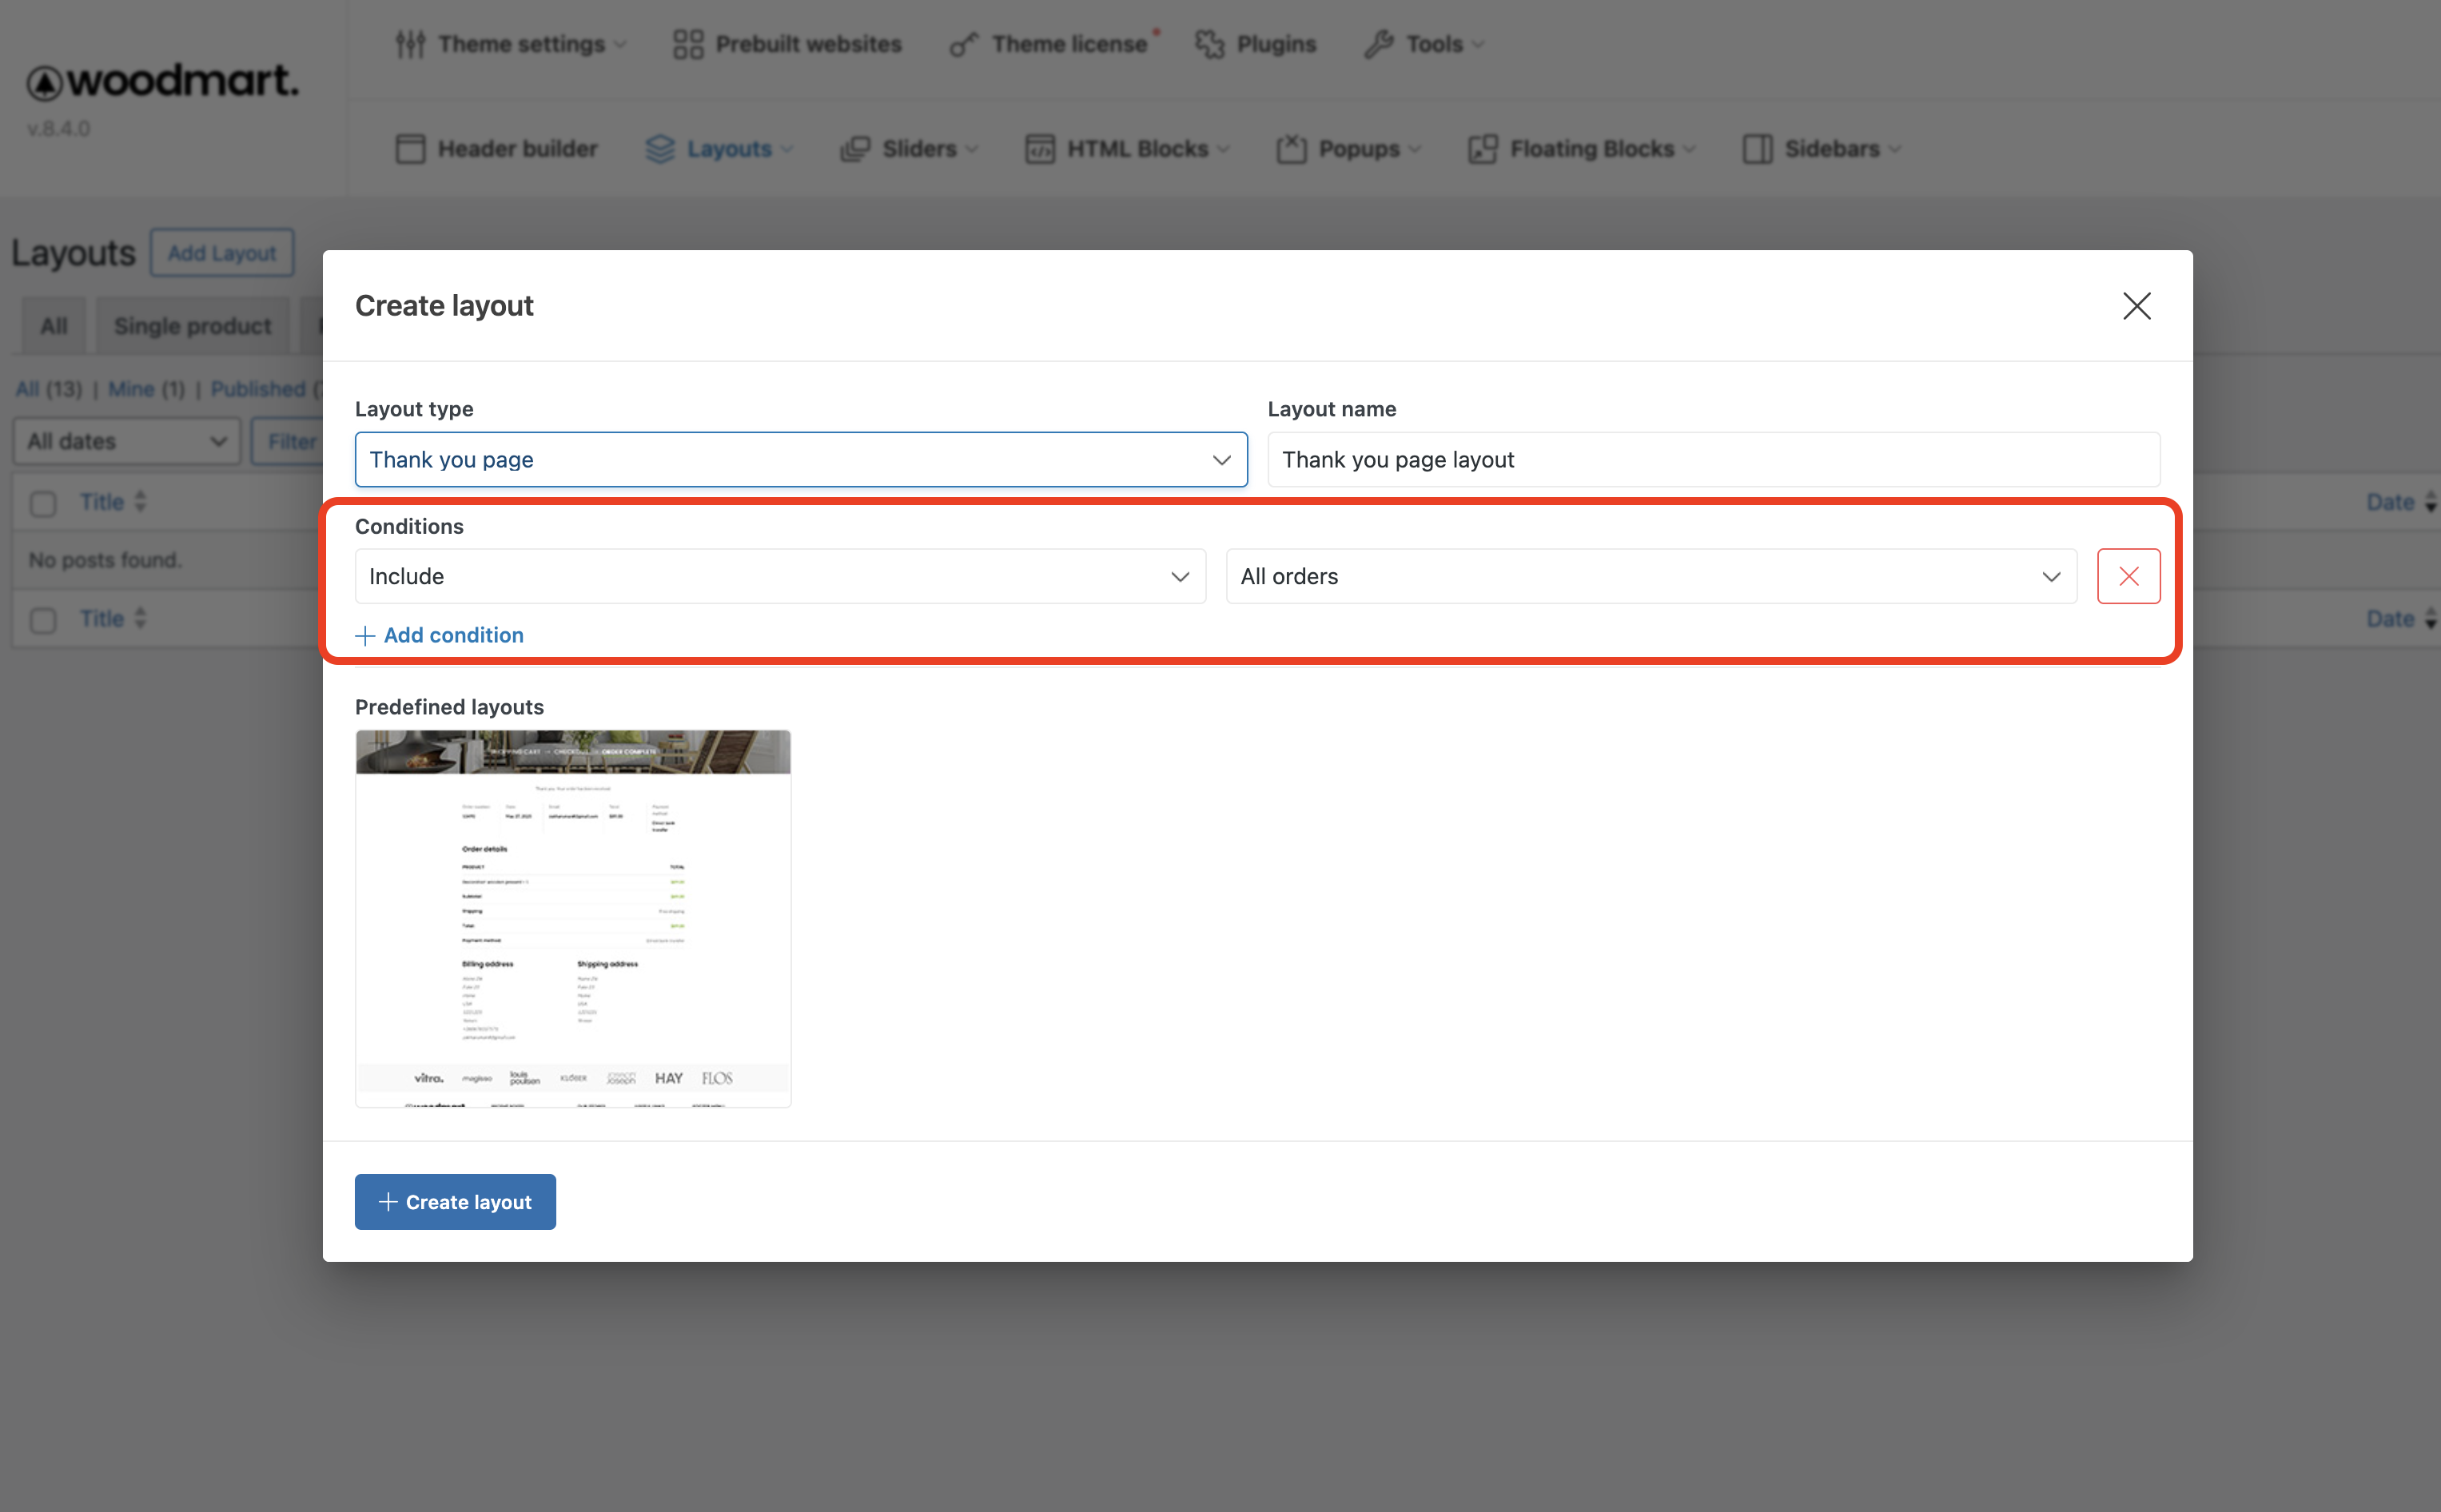This screenshot has width=2441, height=1512.
Task: Click the Theme settings sliders icon
Action: click(410, 44)
